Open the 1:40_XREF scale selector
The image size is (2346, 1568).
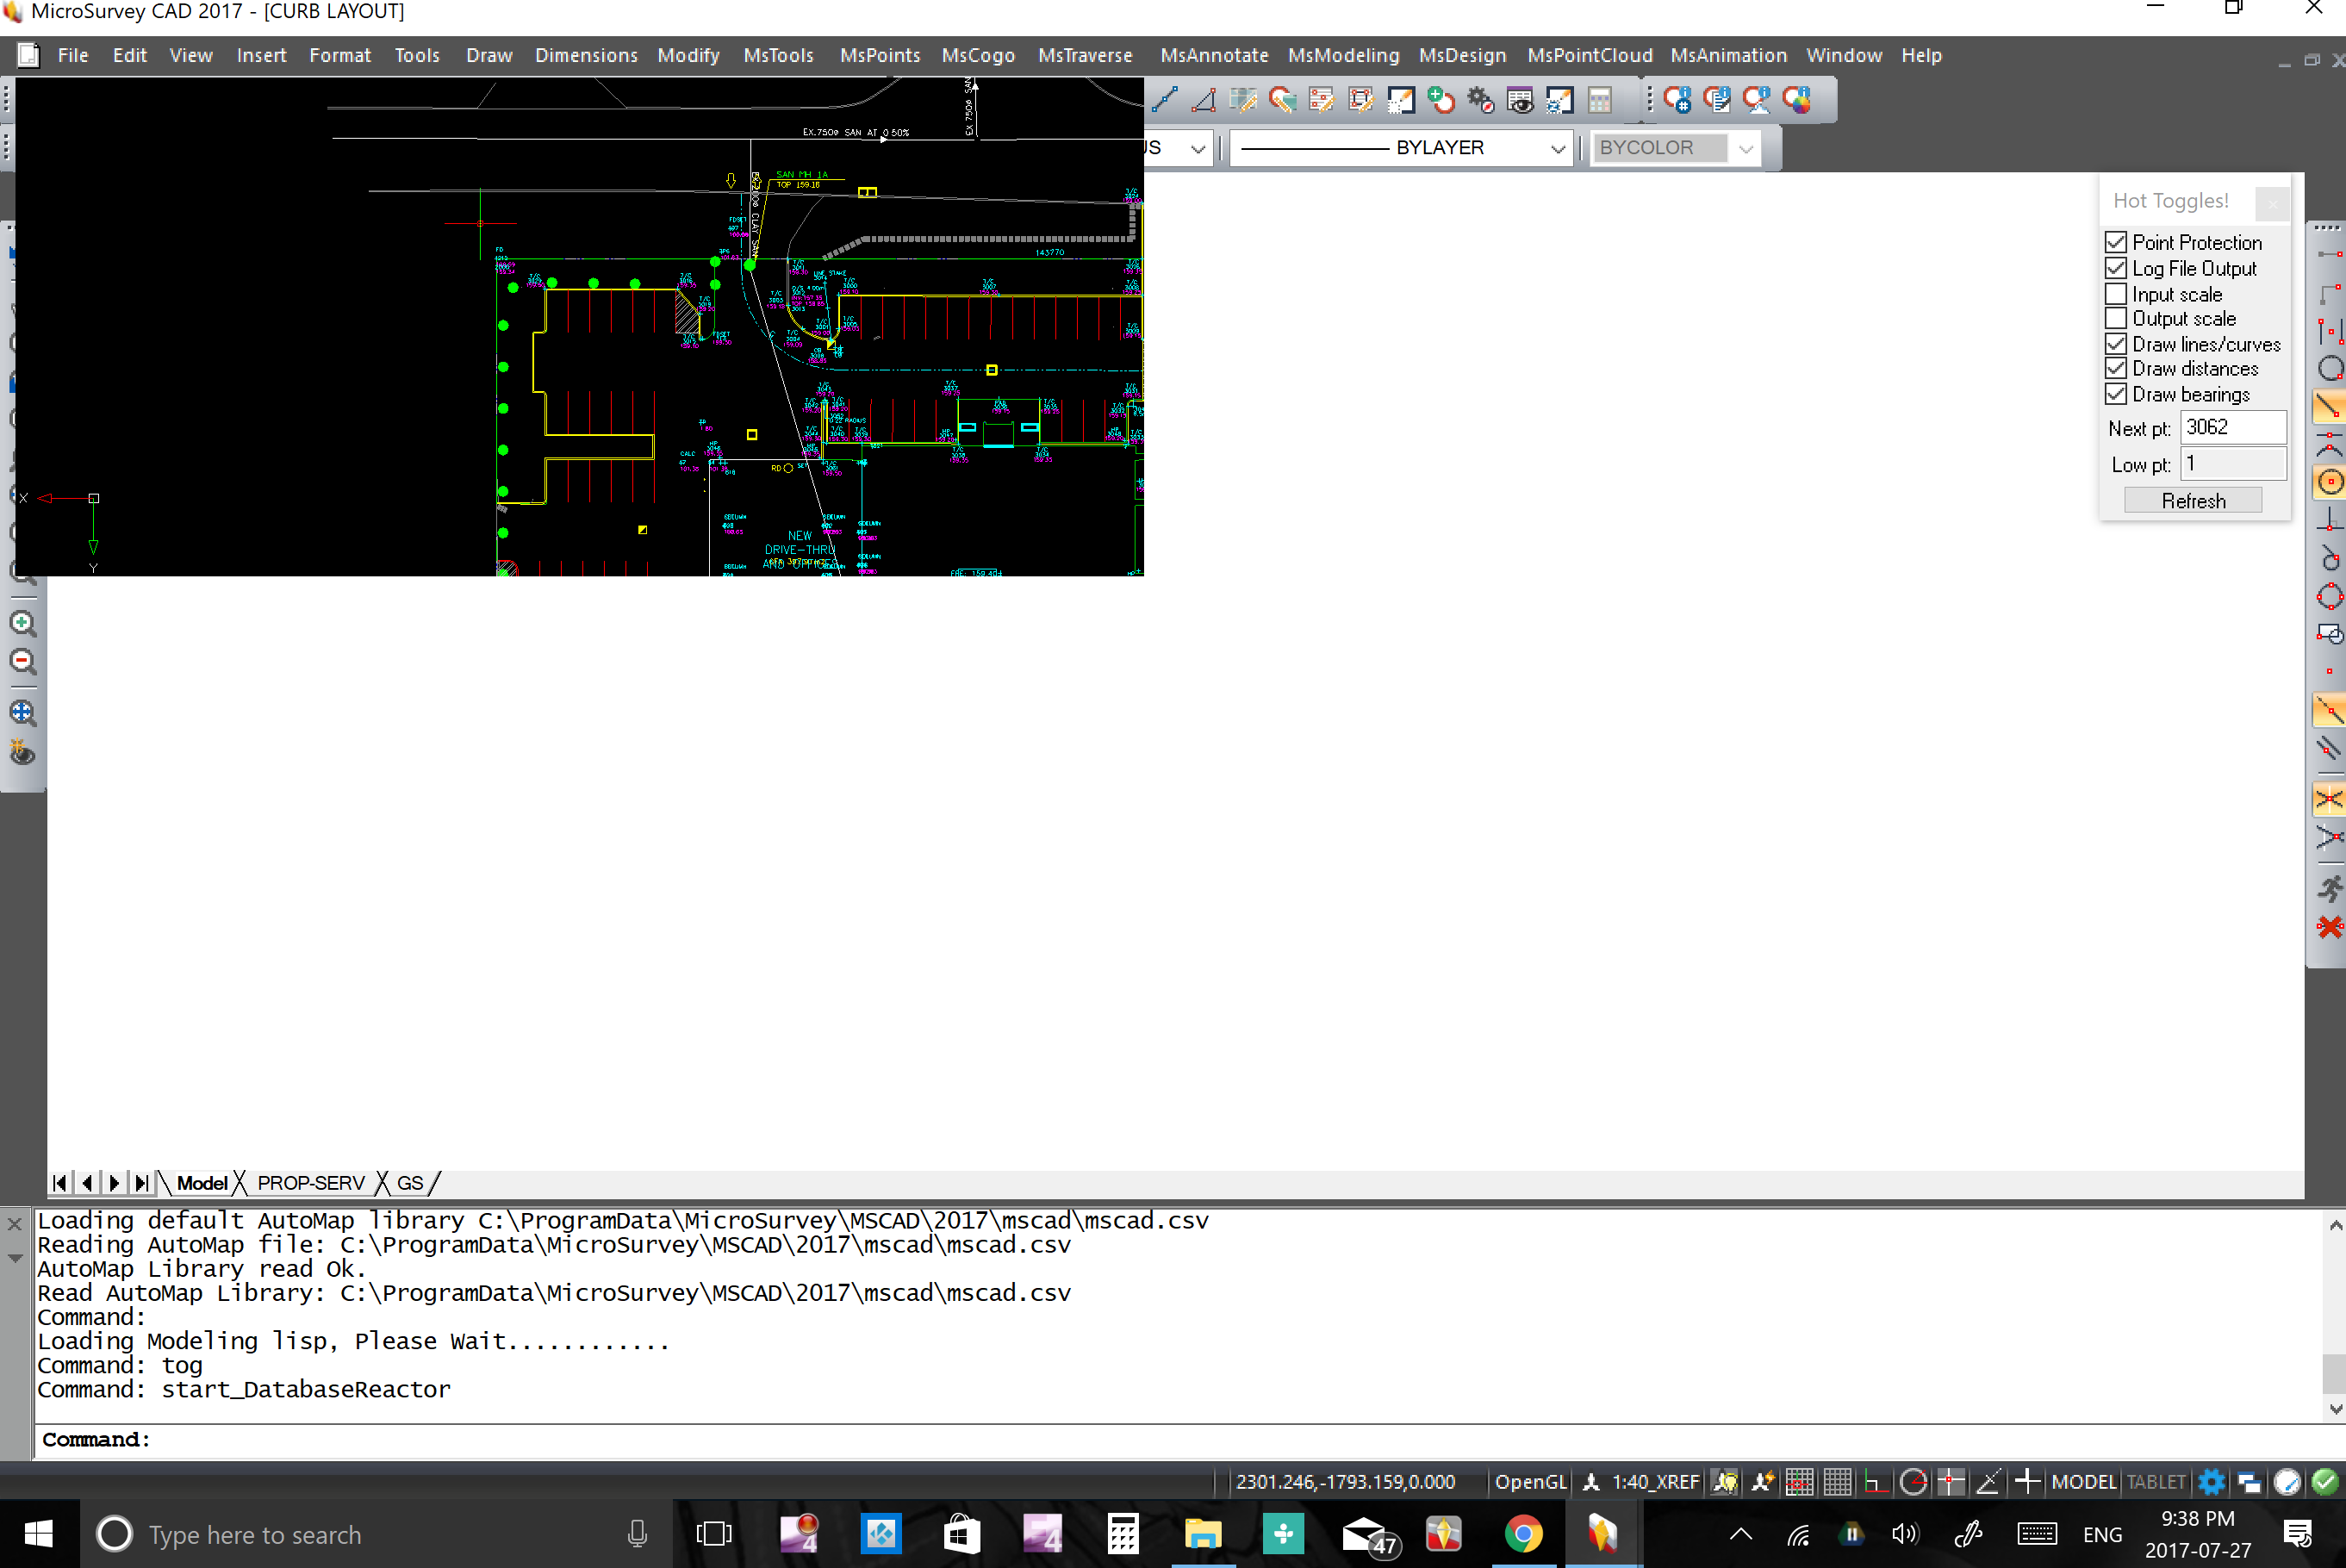[x=1654, y=1482]
